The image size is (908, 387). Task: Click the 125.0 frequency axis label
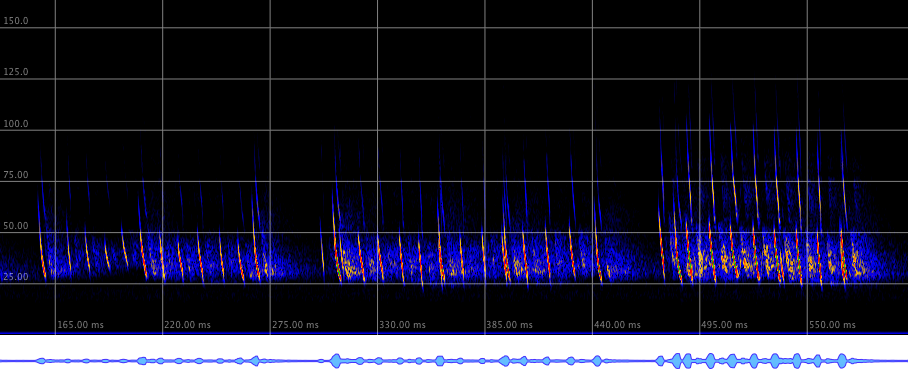click(x=16, y=72)
